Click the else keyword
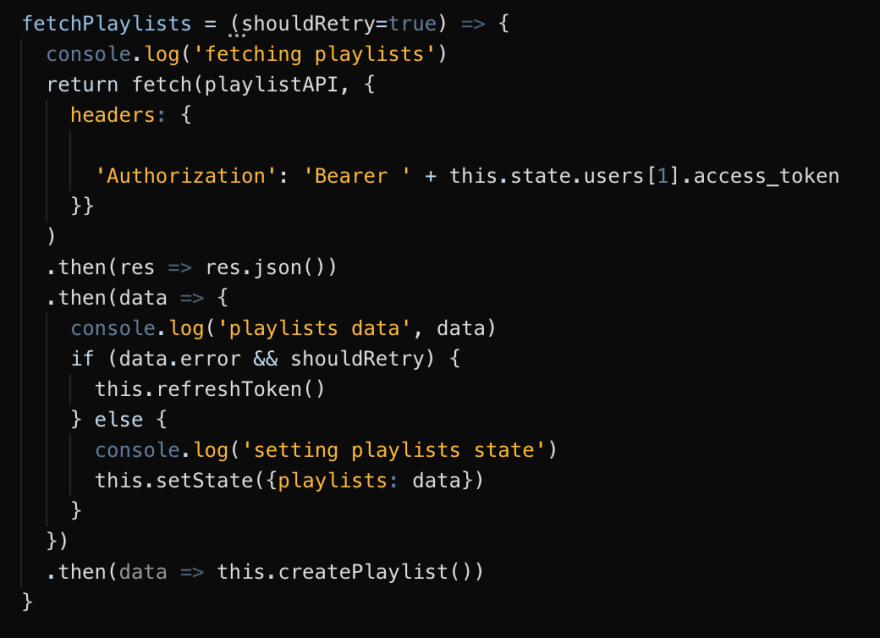The width and height of the screenshot is (880, 638). (118, 420)
